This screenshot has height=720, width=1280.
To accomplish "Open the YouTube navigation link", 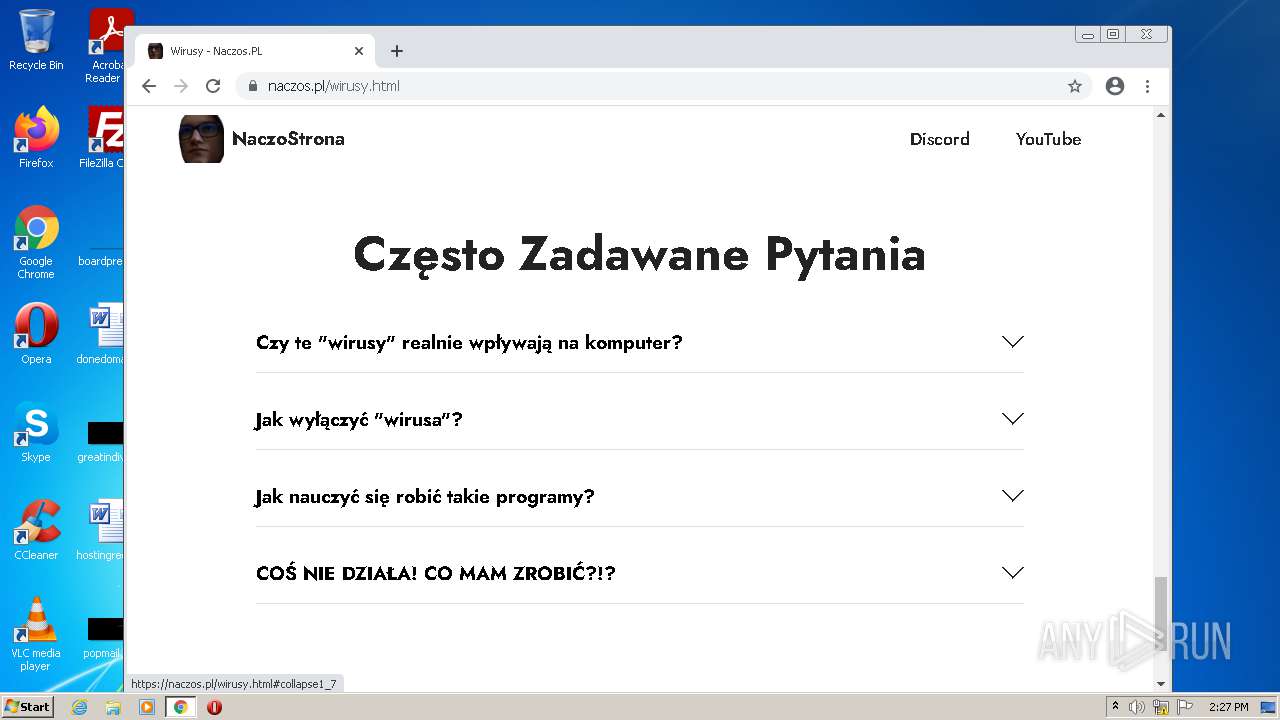I will pos(1048,139).
